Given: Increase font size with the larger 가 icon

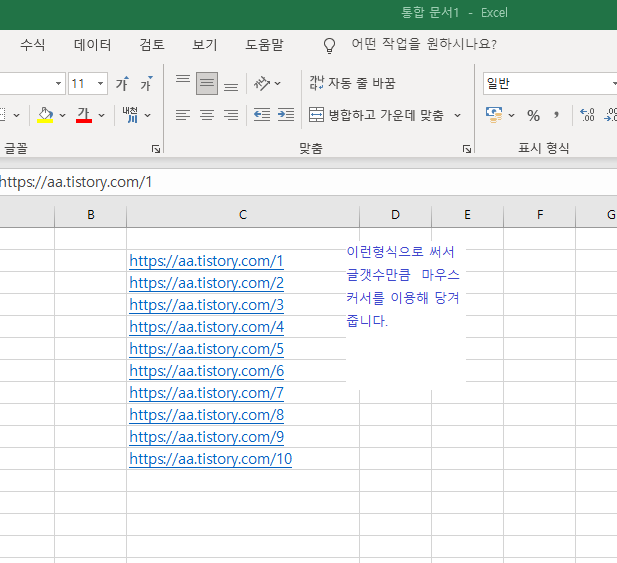Looking at the screenshot, I should pyautogui.click(x=122, y=83).
